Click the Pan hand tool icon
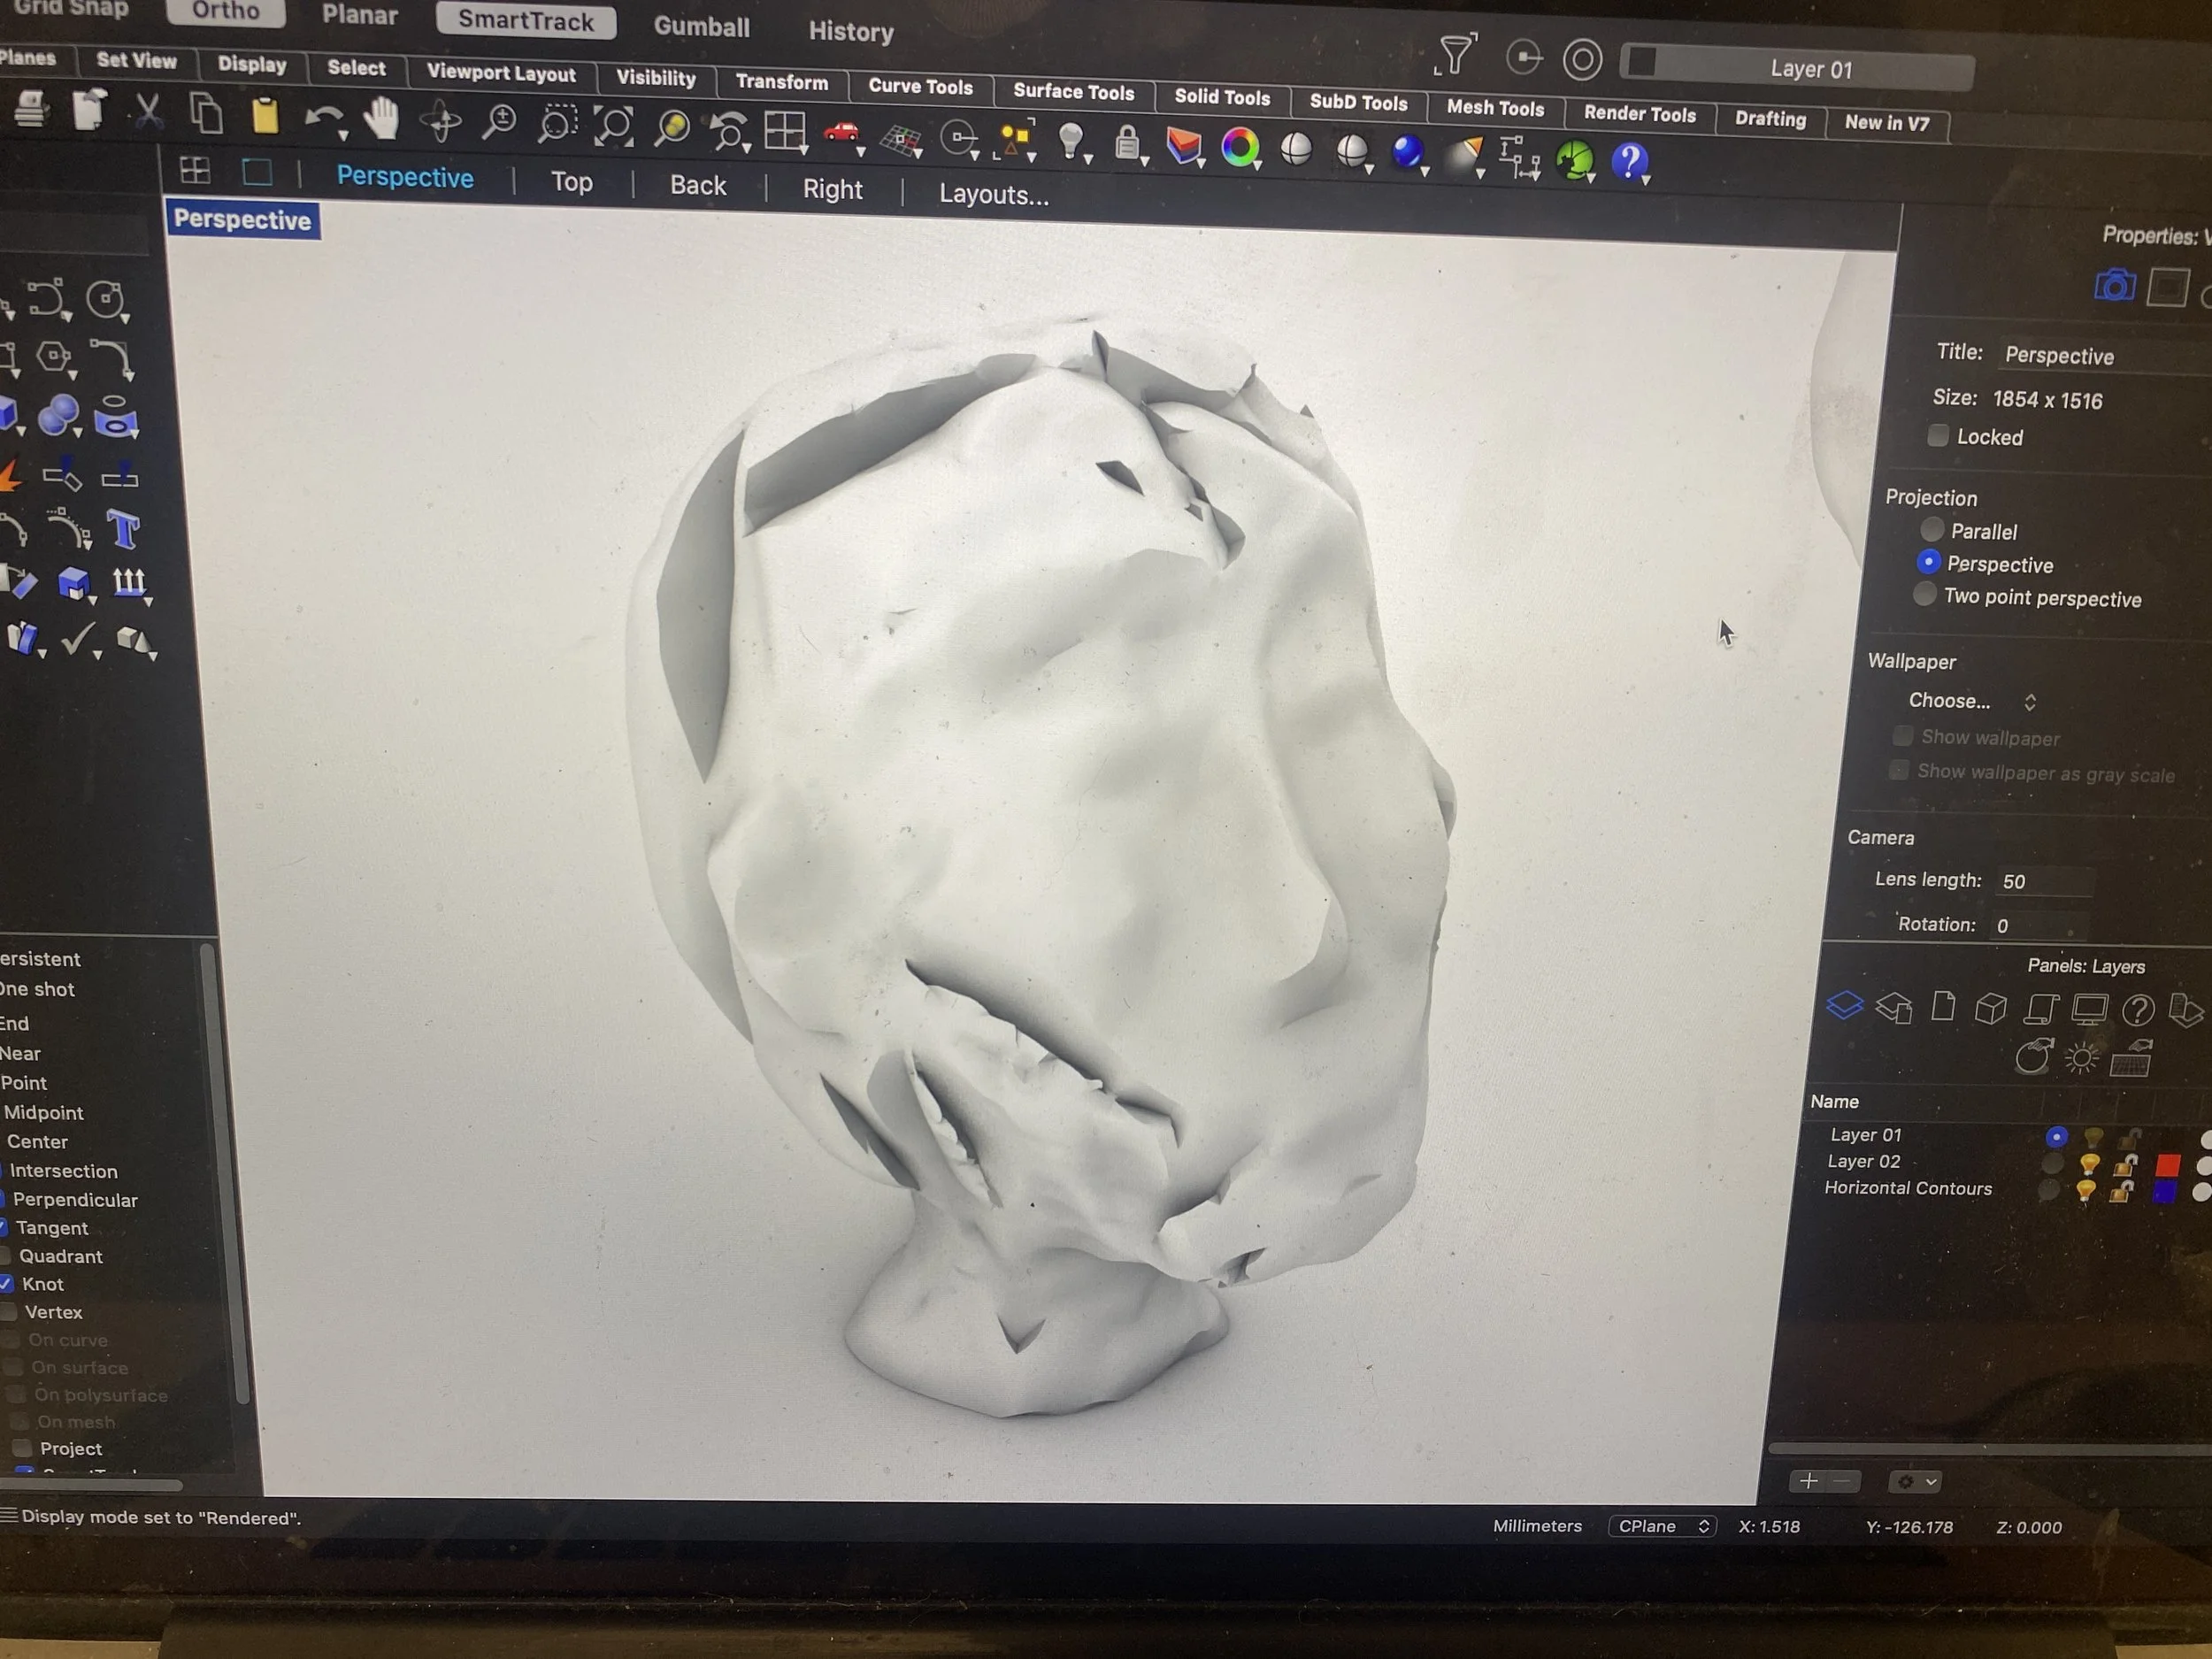The image size is (2212, 1659). (381, 119)
